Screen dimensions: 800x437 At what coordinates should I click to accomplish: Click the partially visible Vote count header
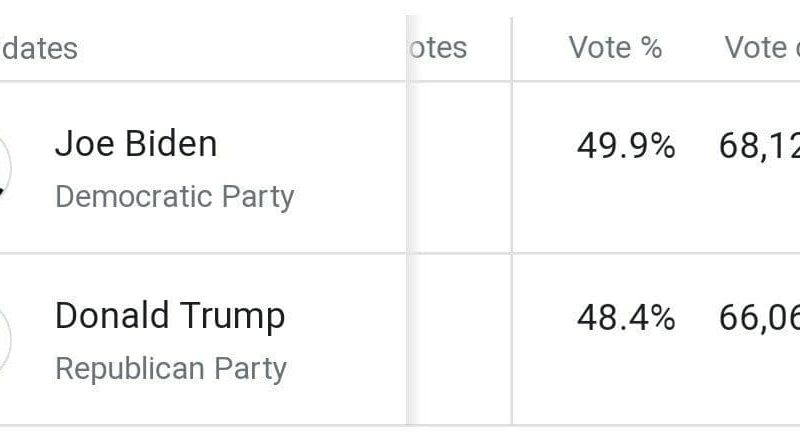762,48
